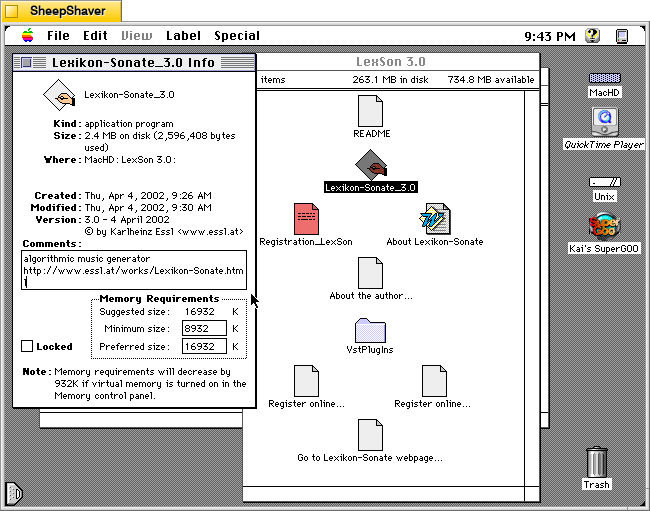Open the Apple menu
The width and height of the screenshot is (650, 511).
point(28,36)
